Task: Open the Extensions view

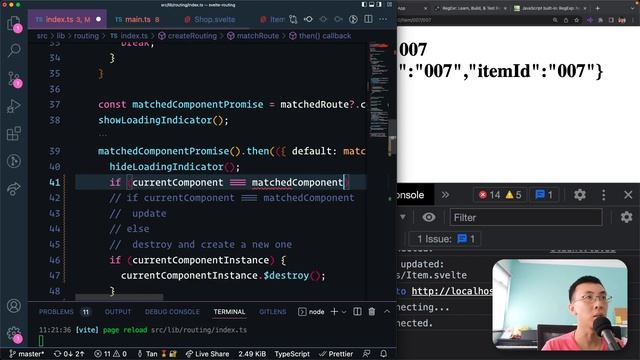Action: [14, 133]
